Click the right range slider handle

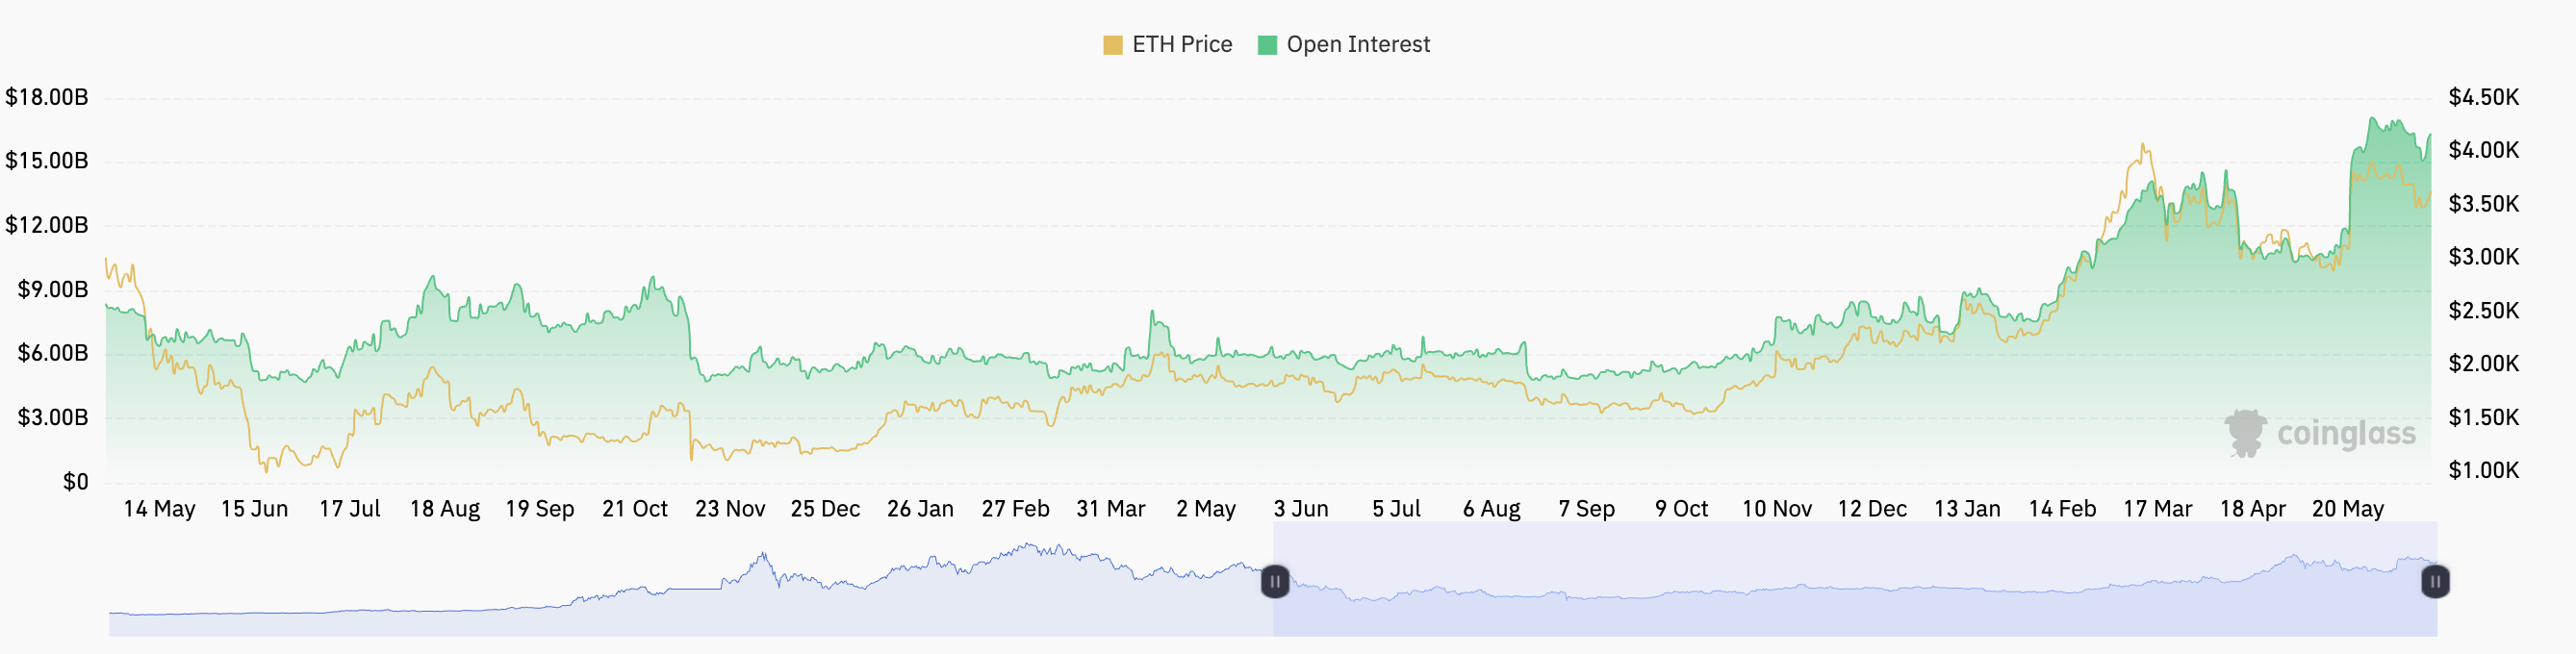(2435, 581)
